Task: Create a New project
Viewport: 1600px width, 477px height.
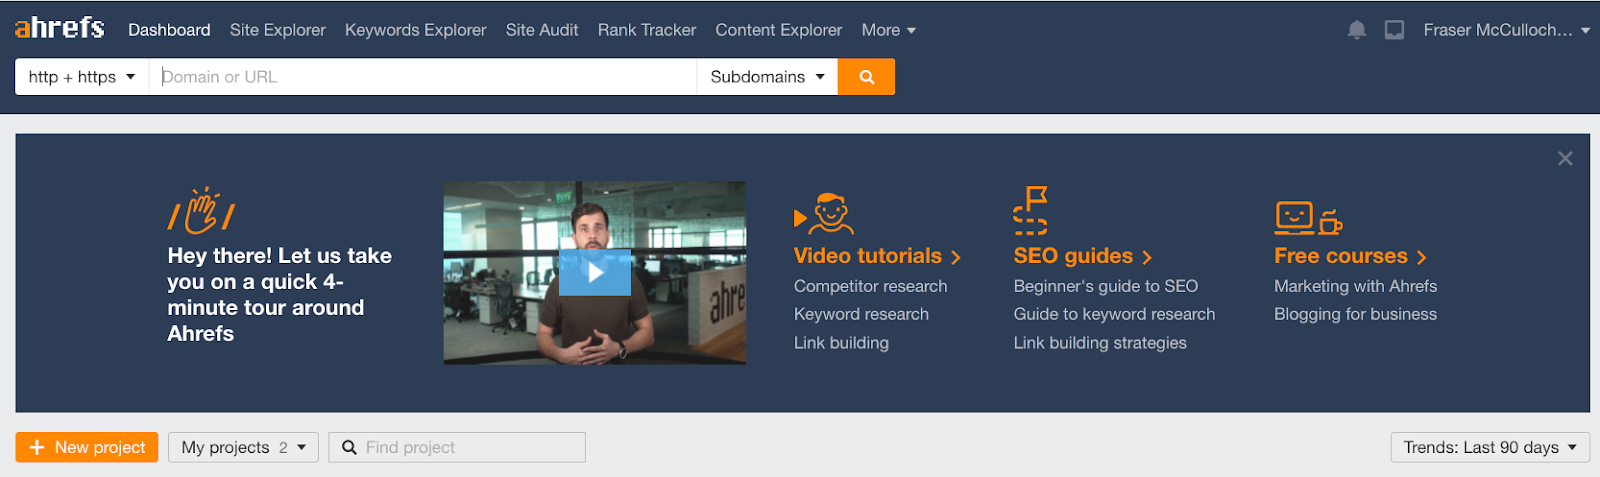Action: [x=87, y=447]
